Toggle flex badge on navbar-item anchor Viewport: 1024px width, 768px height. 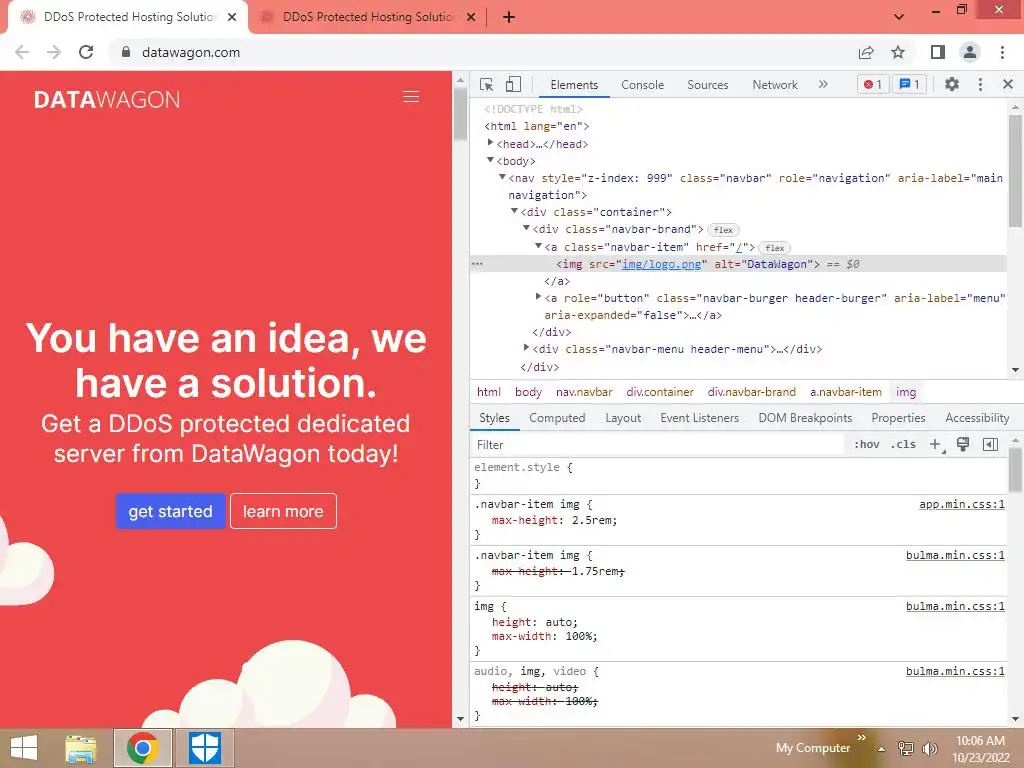[x=775, y=248]
